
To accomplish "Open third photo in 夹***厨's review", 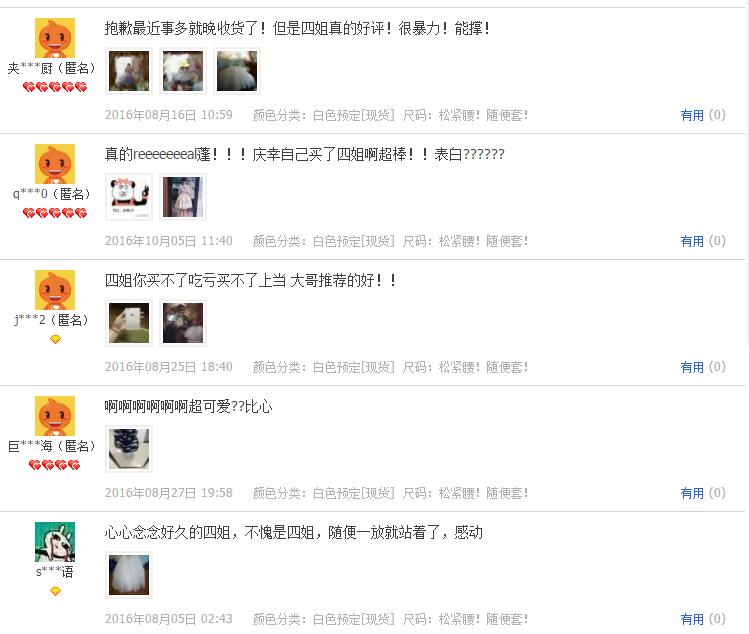I will pos(237,71).
